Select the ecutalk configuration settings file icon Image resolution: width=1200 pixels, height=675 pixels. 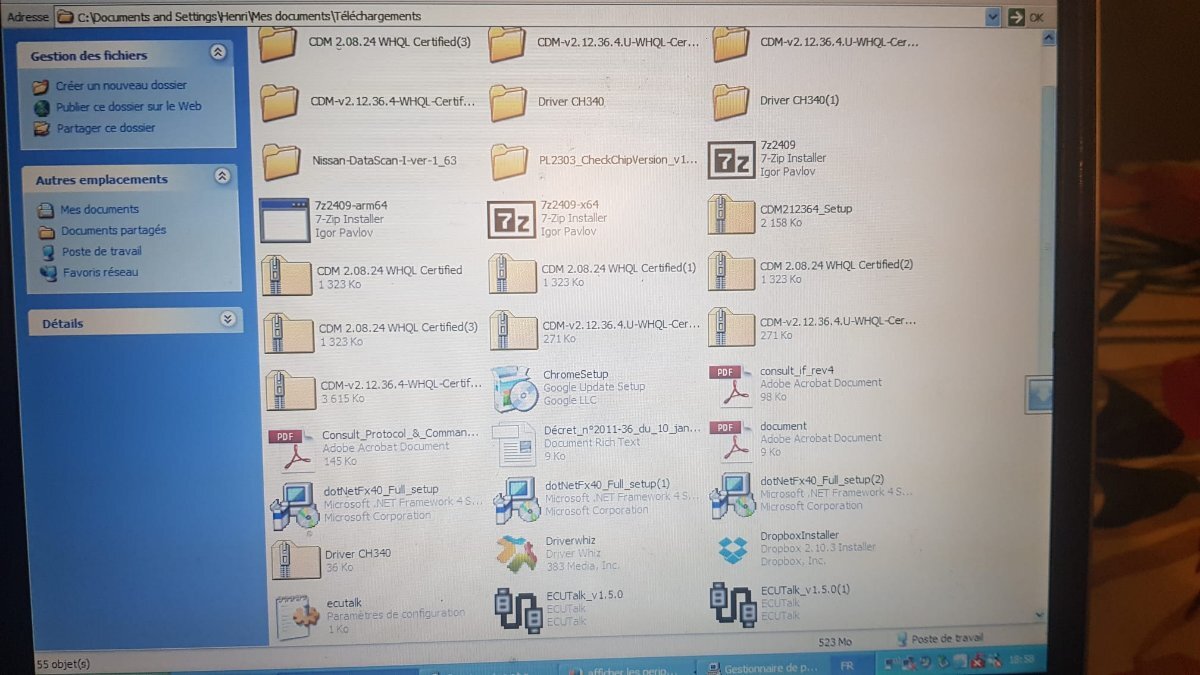[x=297, y=616]
